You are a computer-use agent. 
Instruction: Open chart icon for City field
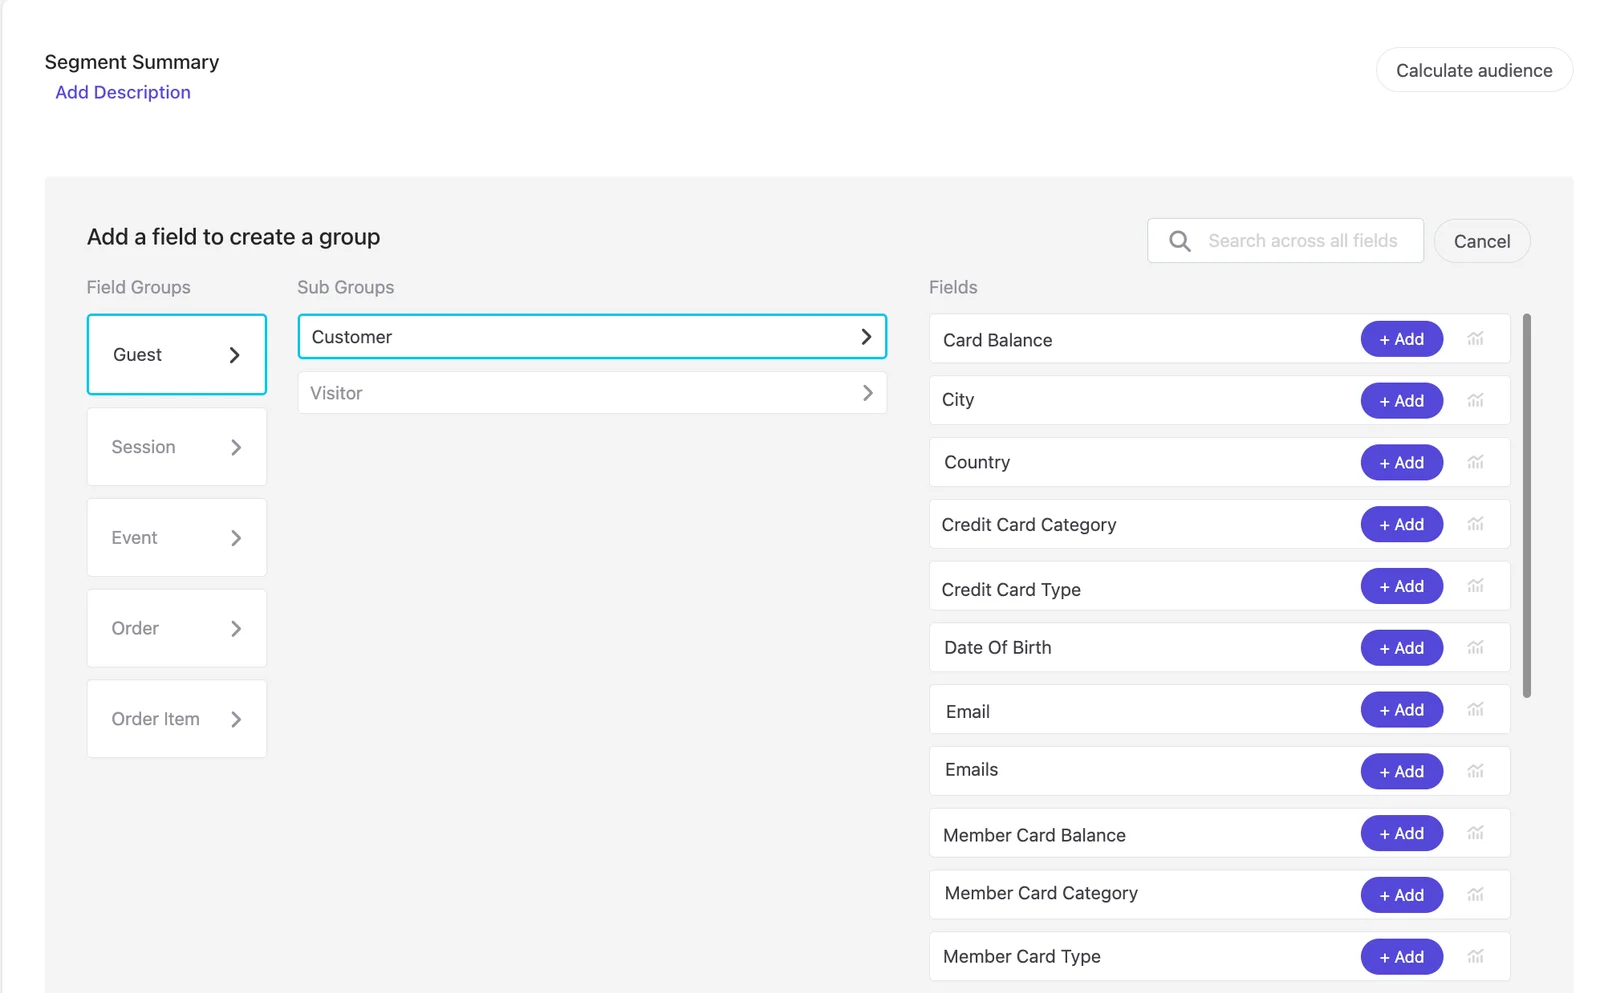coord(1475,401)
